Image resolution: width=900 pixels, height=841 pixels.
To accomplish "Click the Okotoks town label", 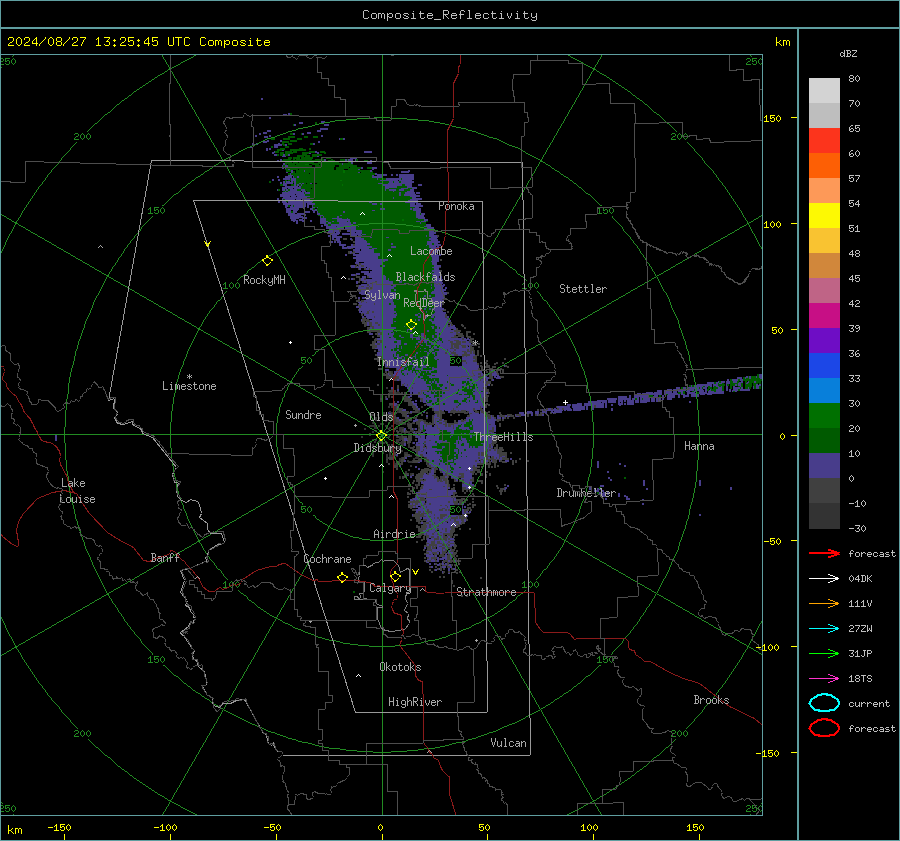I will (x=400, y=667).
